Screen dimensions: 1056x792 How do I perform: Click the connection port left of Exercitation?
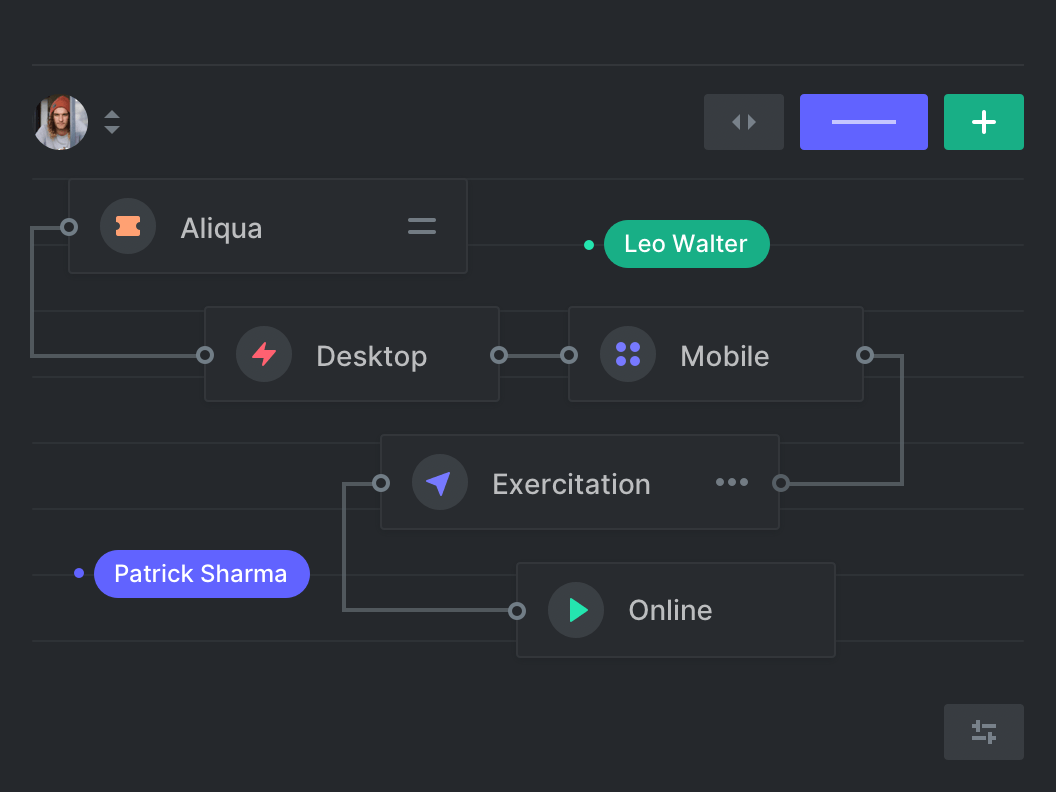[x=380, y=482]
